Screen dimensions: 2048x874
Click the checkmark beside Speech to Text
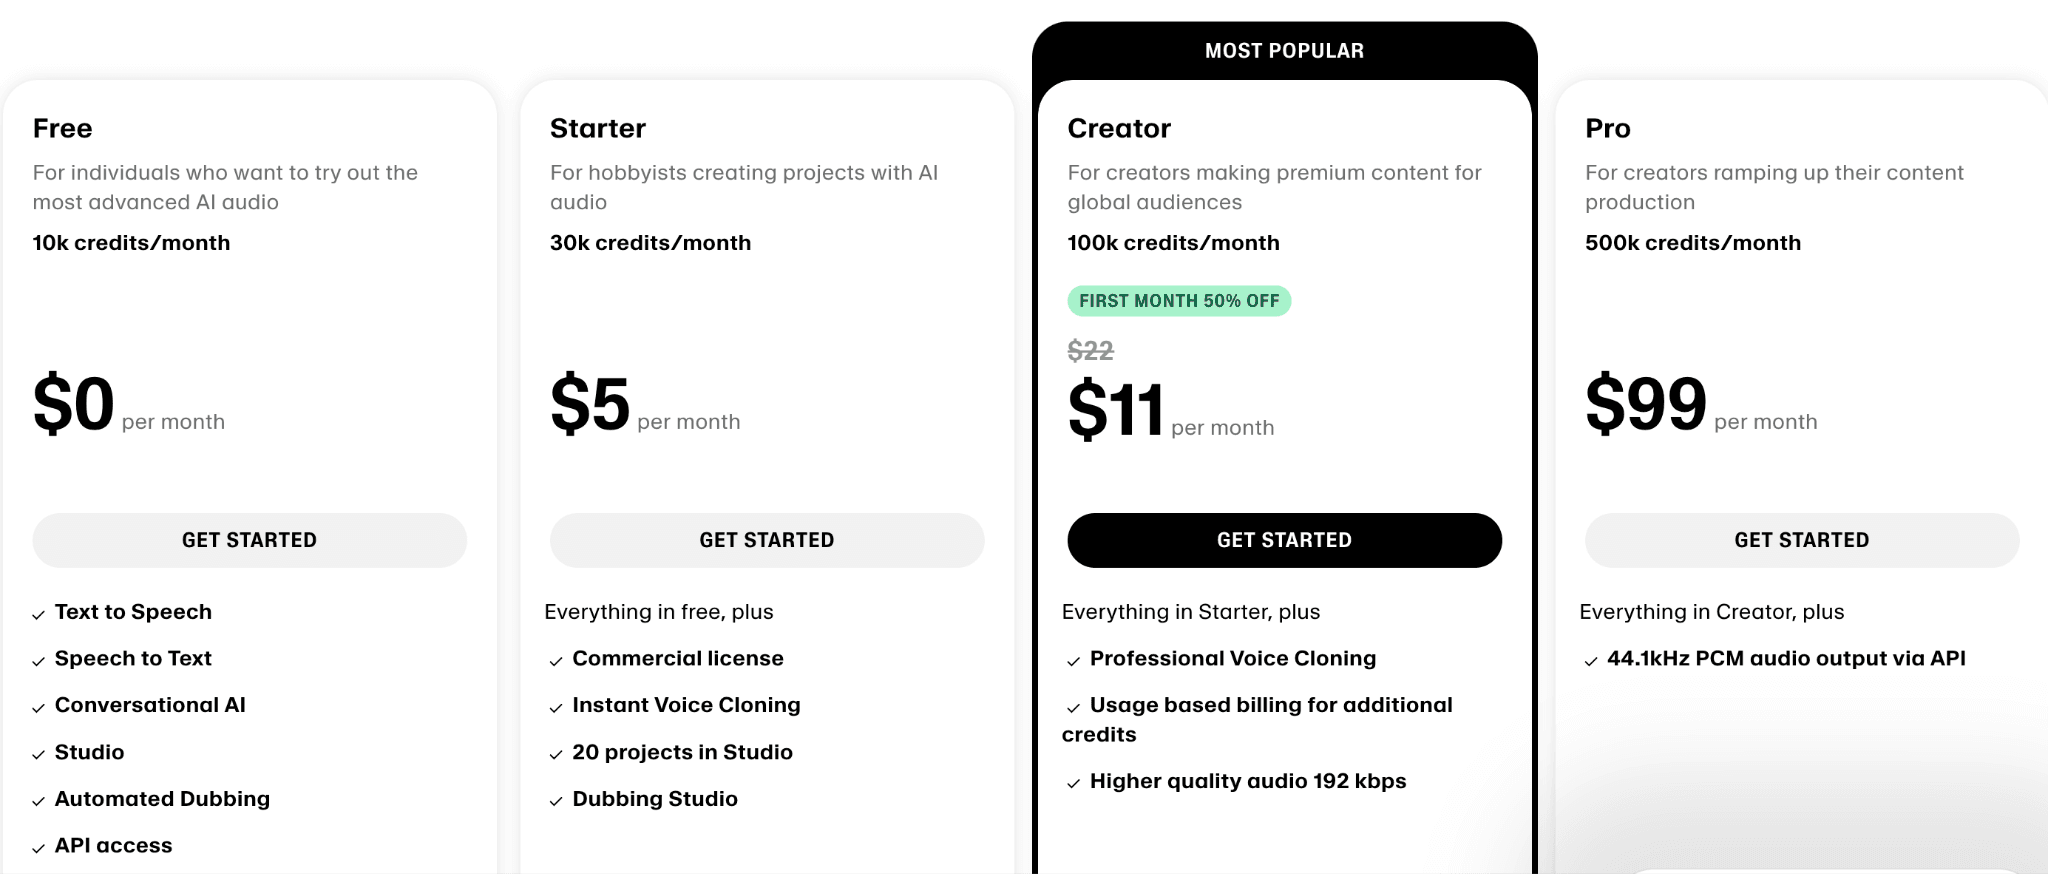point(39,660)
